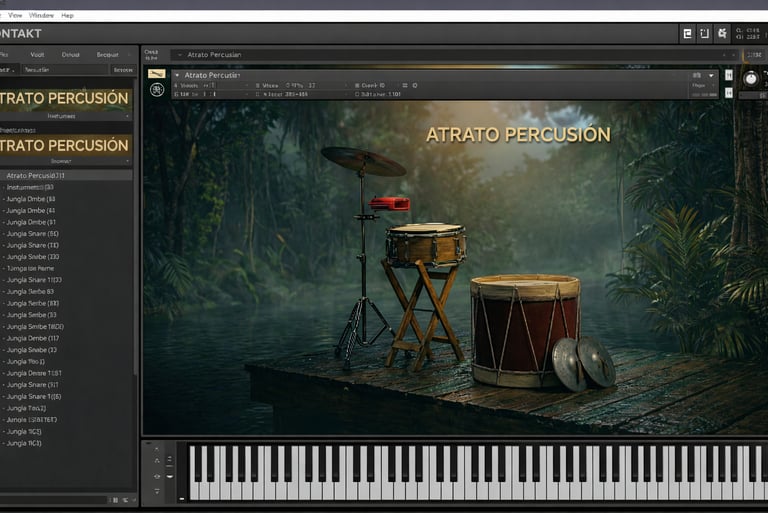Switch to the Brcqoat browser tab

tap(107, 55)
